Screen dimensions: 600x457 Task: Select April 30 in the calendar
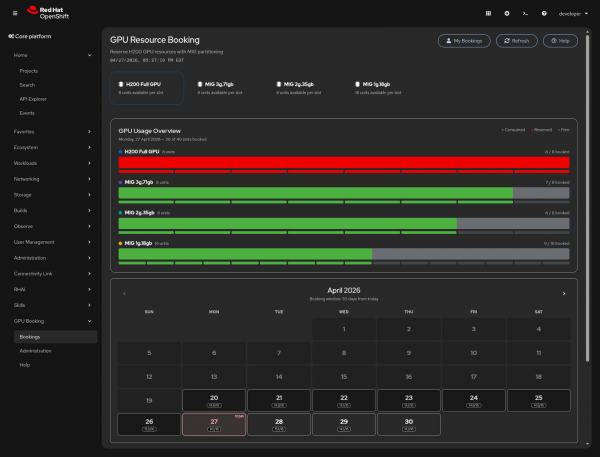409,424
